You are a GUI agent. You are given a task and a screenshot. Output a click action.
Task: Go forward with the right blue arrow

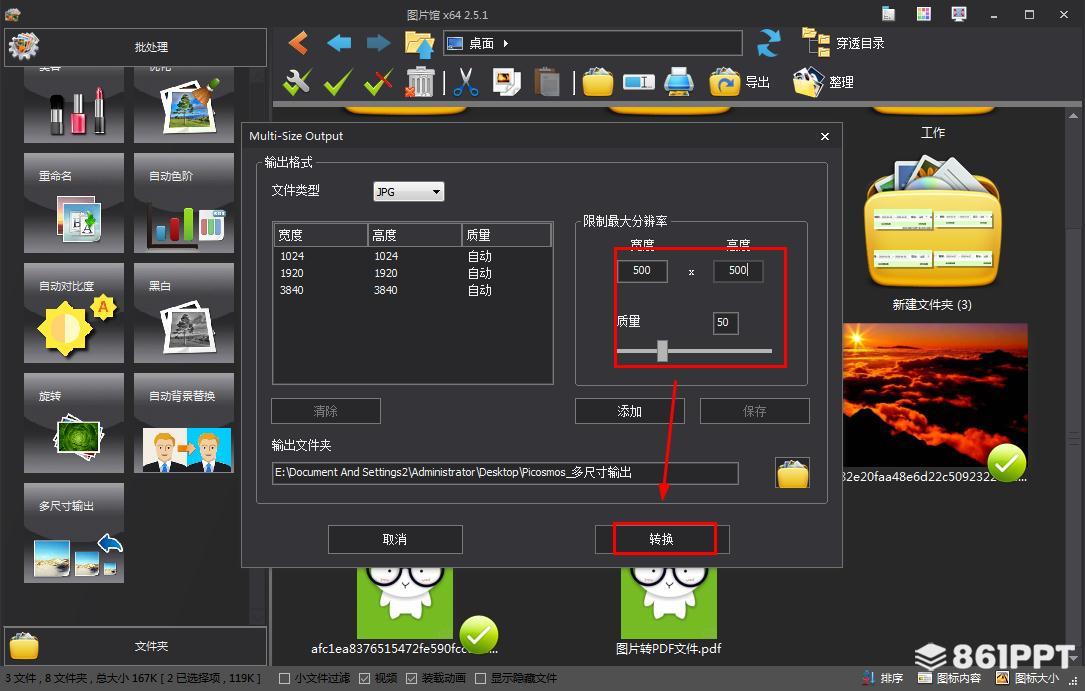[x=378, y=43]
